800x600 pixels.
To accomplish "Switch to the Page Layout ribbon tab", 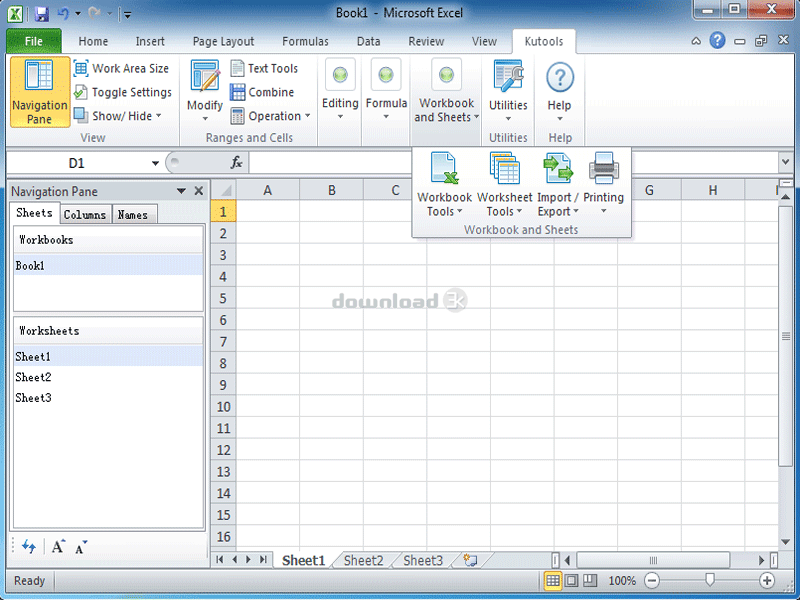I will (x=223, y=42).
